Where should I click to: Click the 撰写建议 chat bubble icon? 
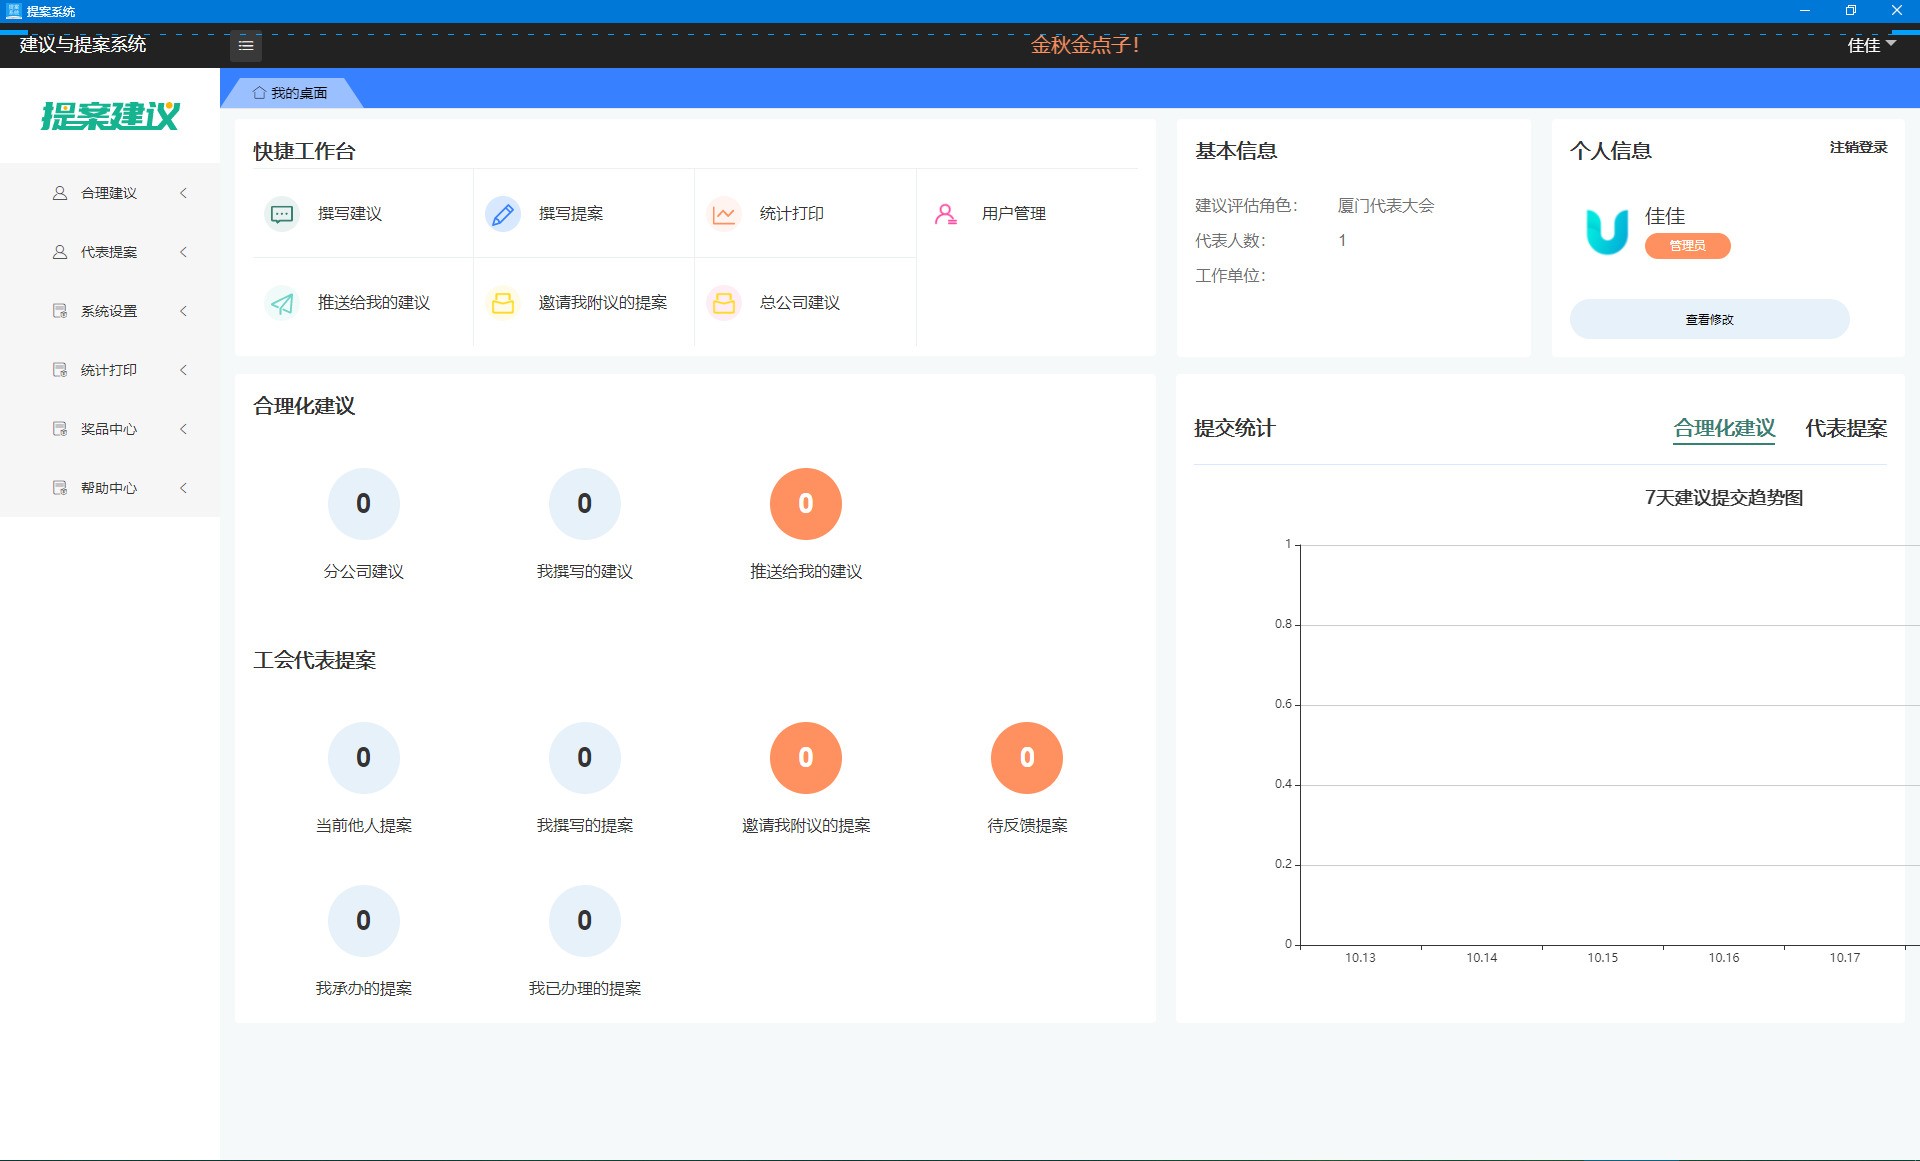point(282,214)
